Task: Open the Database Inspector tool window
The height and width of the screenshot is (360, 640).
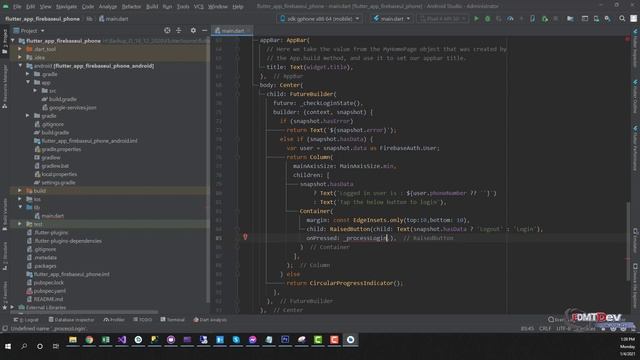Action: [x=71, y=320]
